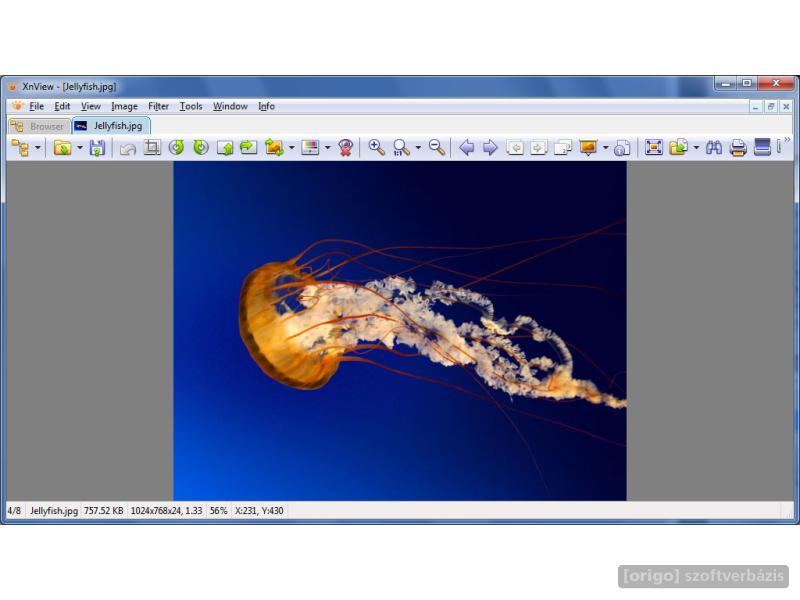The height and width of the screenshot is (600, 800).
Task: Open the folder tree browser icon
Action: [x=20, y=148]
